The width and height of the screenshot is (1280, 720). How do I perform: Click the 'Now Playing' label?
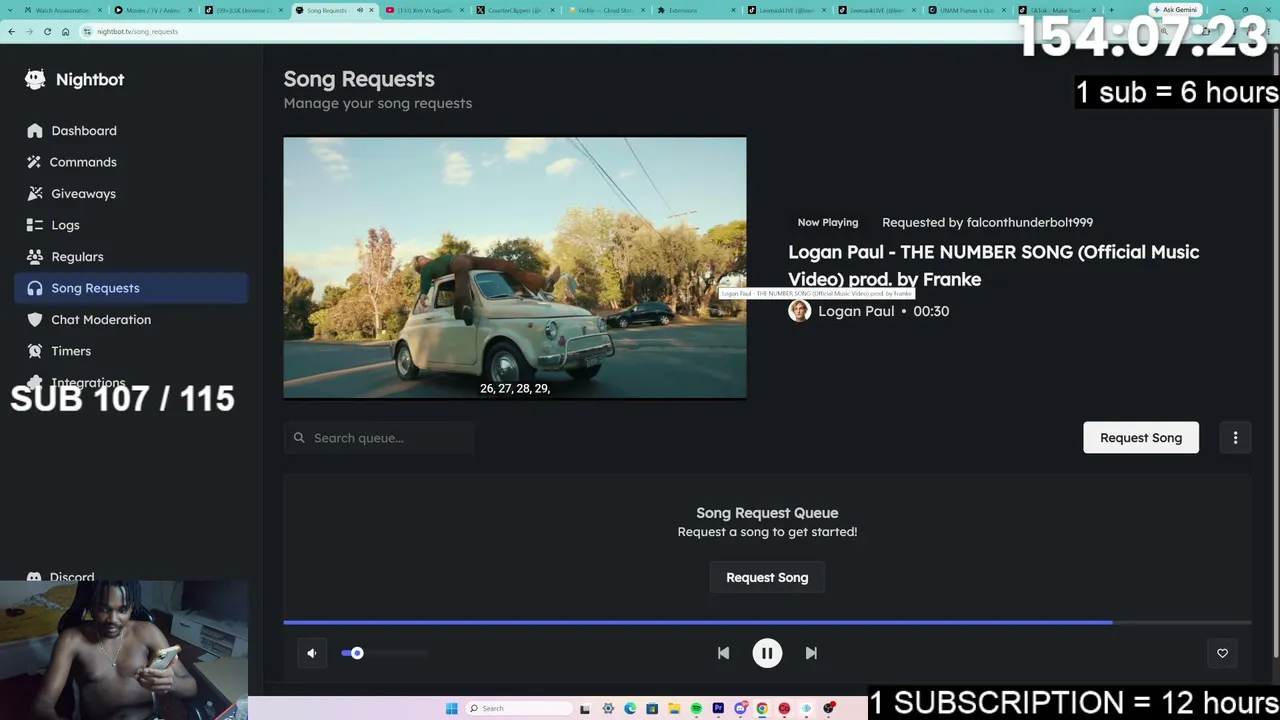828,222
